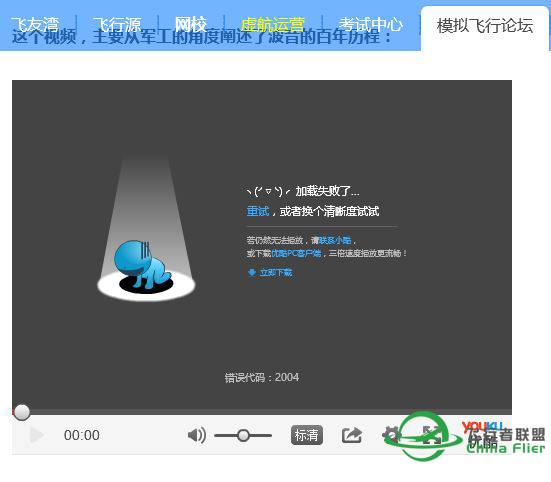Screen dimensions: 551x482
Task: Click the crouching blue mascot image
Action: 142,265
